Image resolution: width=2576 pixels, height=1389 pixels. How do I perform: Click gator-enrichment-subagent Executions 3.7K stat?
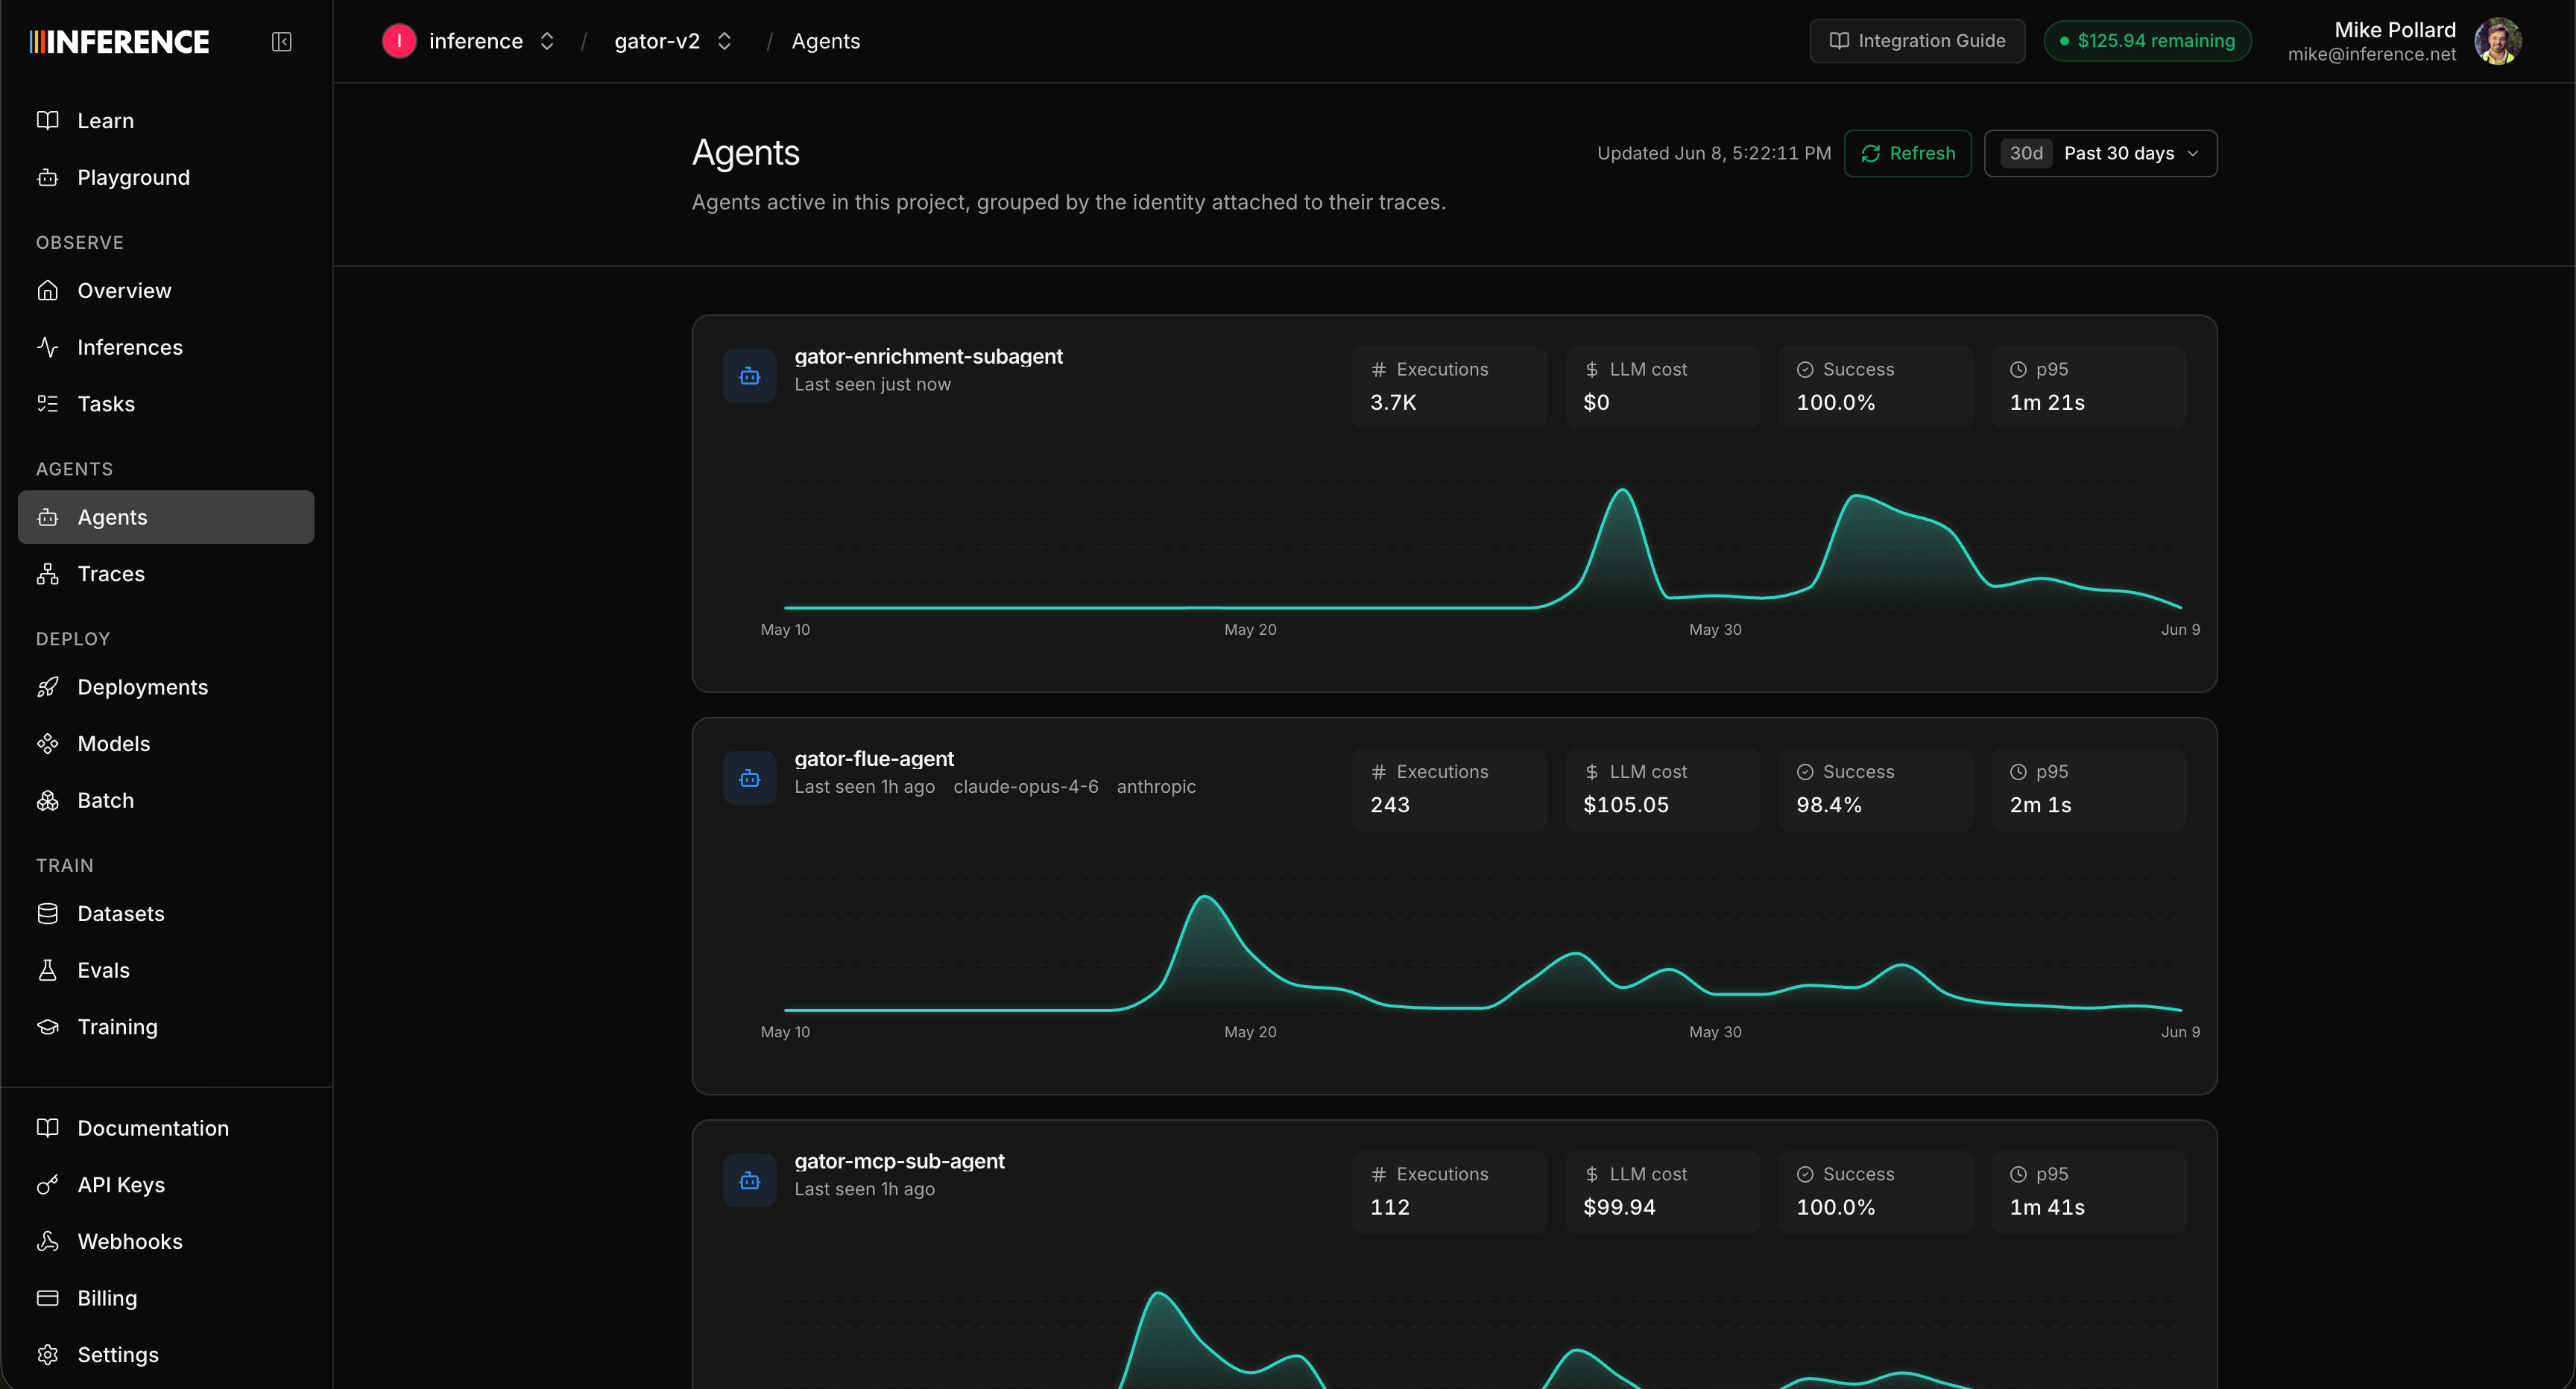pos(1449,387)
